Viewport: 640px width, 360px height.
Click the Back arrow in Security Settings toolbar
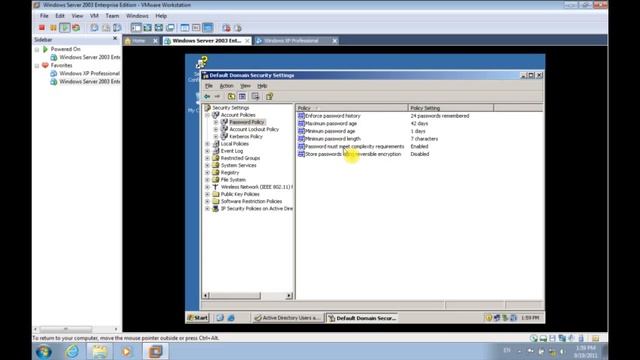(207, 97)
